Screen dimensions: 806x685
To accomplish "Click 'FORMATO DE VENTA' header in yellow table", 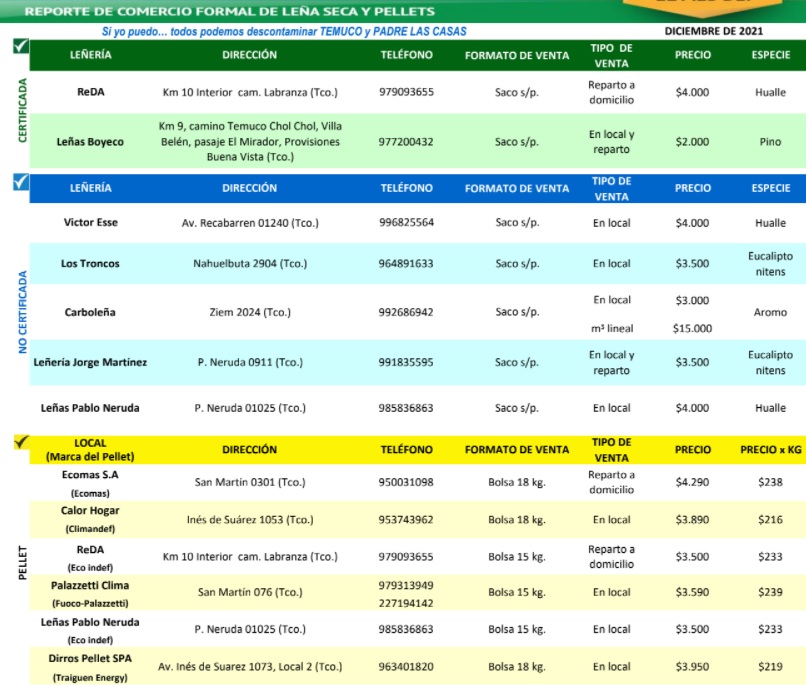I will [x=517, y=449].
